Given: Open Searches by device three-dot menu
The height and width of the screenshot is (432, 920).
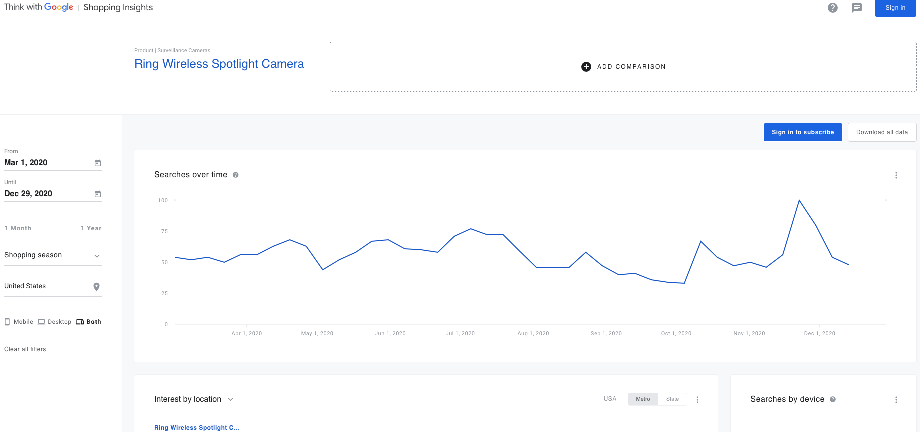Looking at the screenshot, I should pyautogui.click(x=896, y=399).
